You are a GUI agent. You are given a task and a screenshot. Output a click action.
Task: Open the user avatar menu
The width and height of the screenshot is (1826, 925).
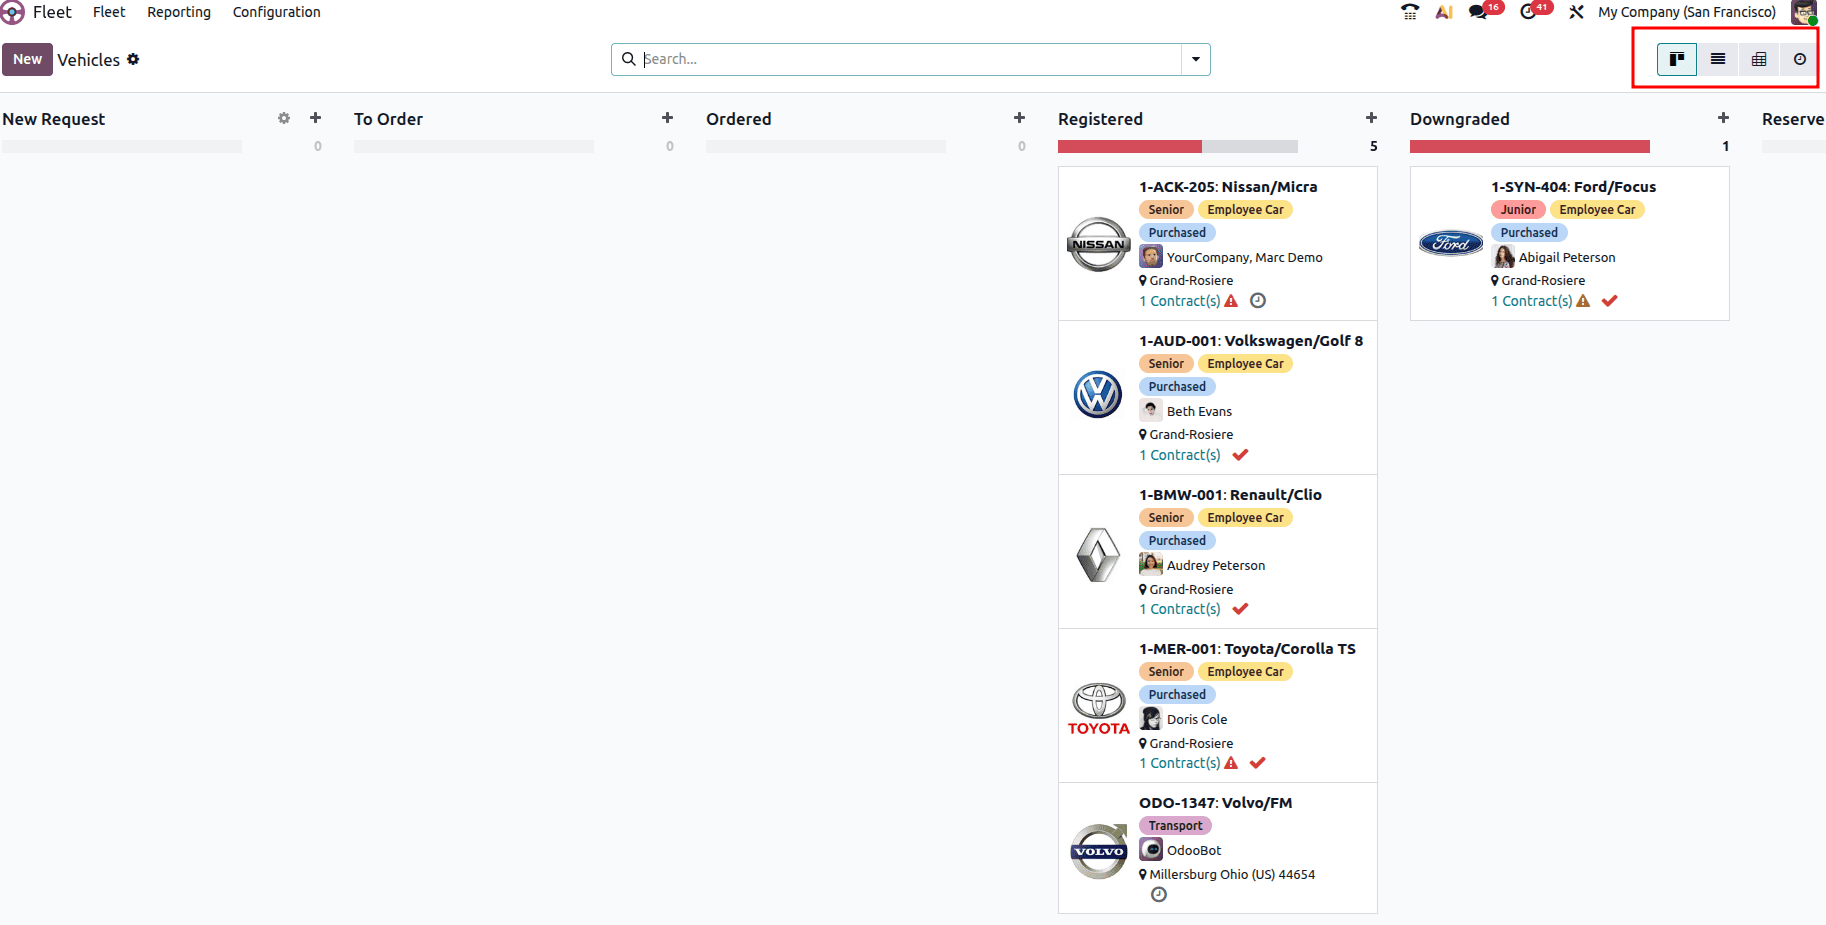1804,12
